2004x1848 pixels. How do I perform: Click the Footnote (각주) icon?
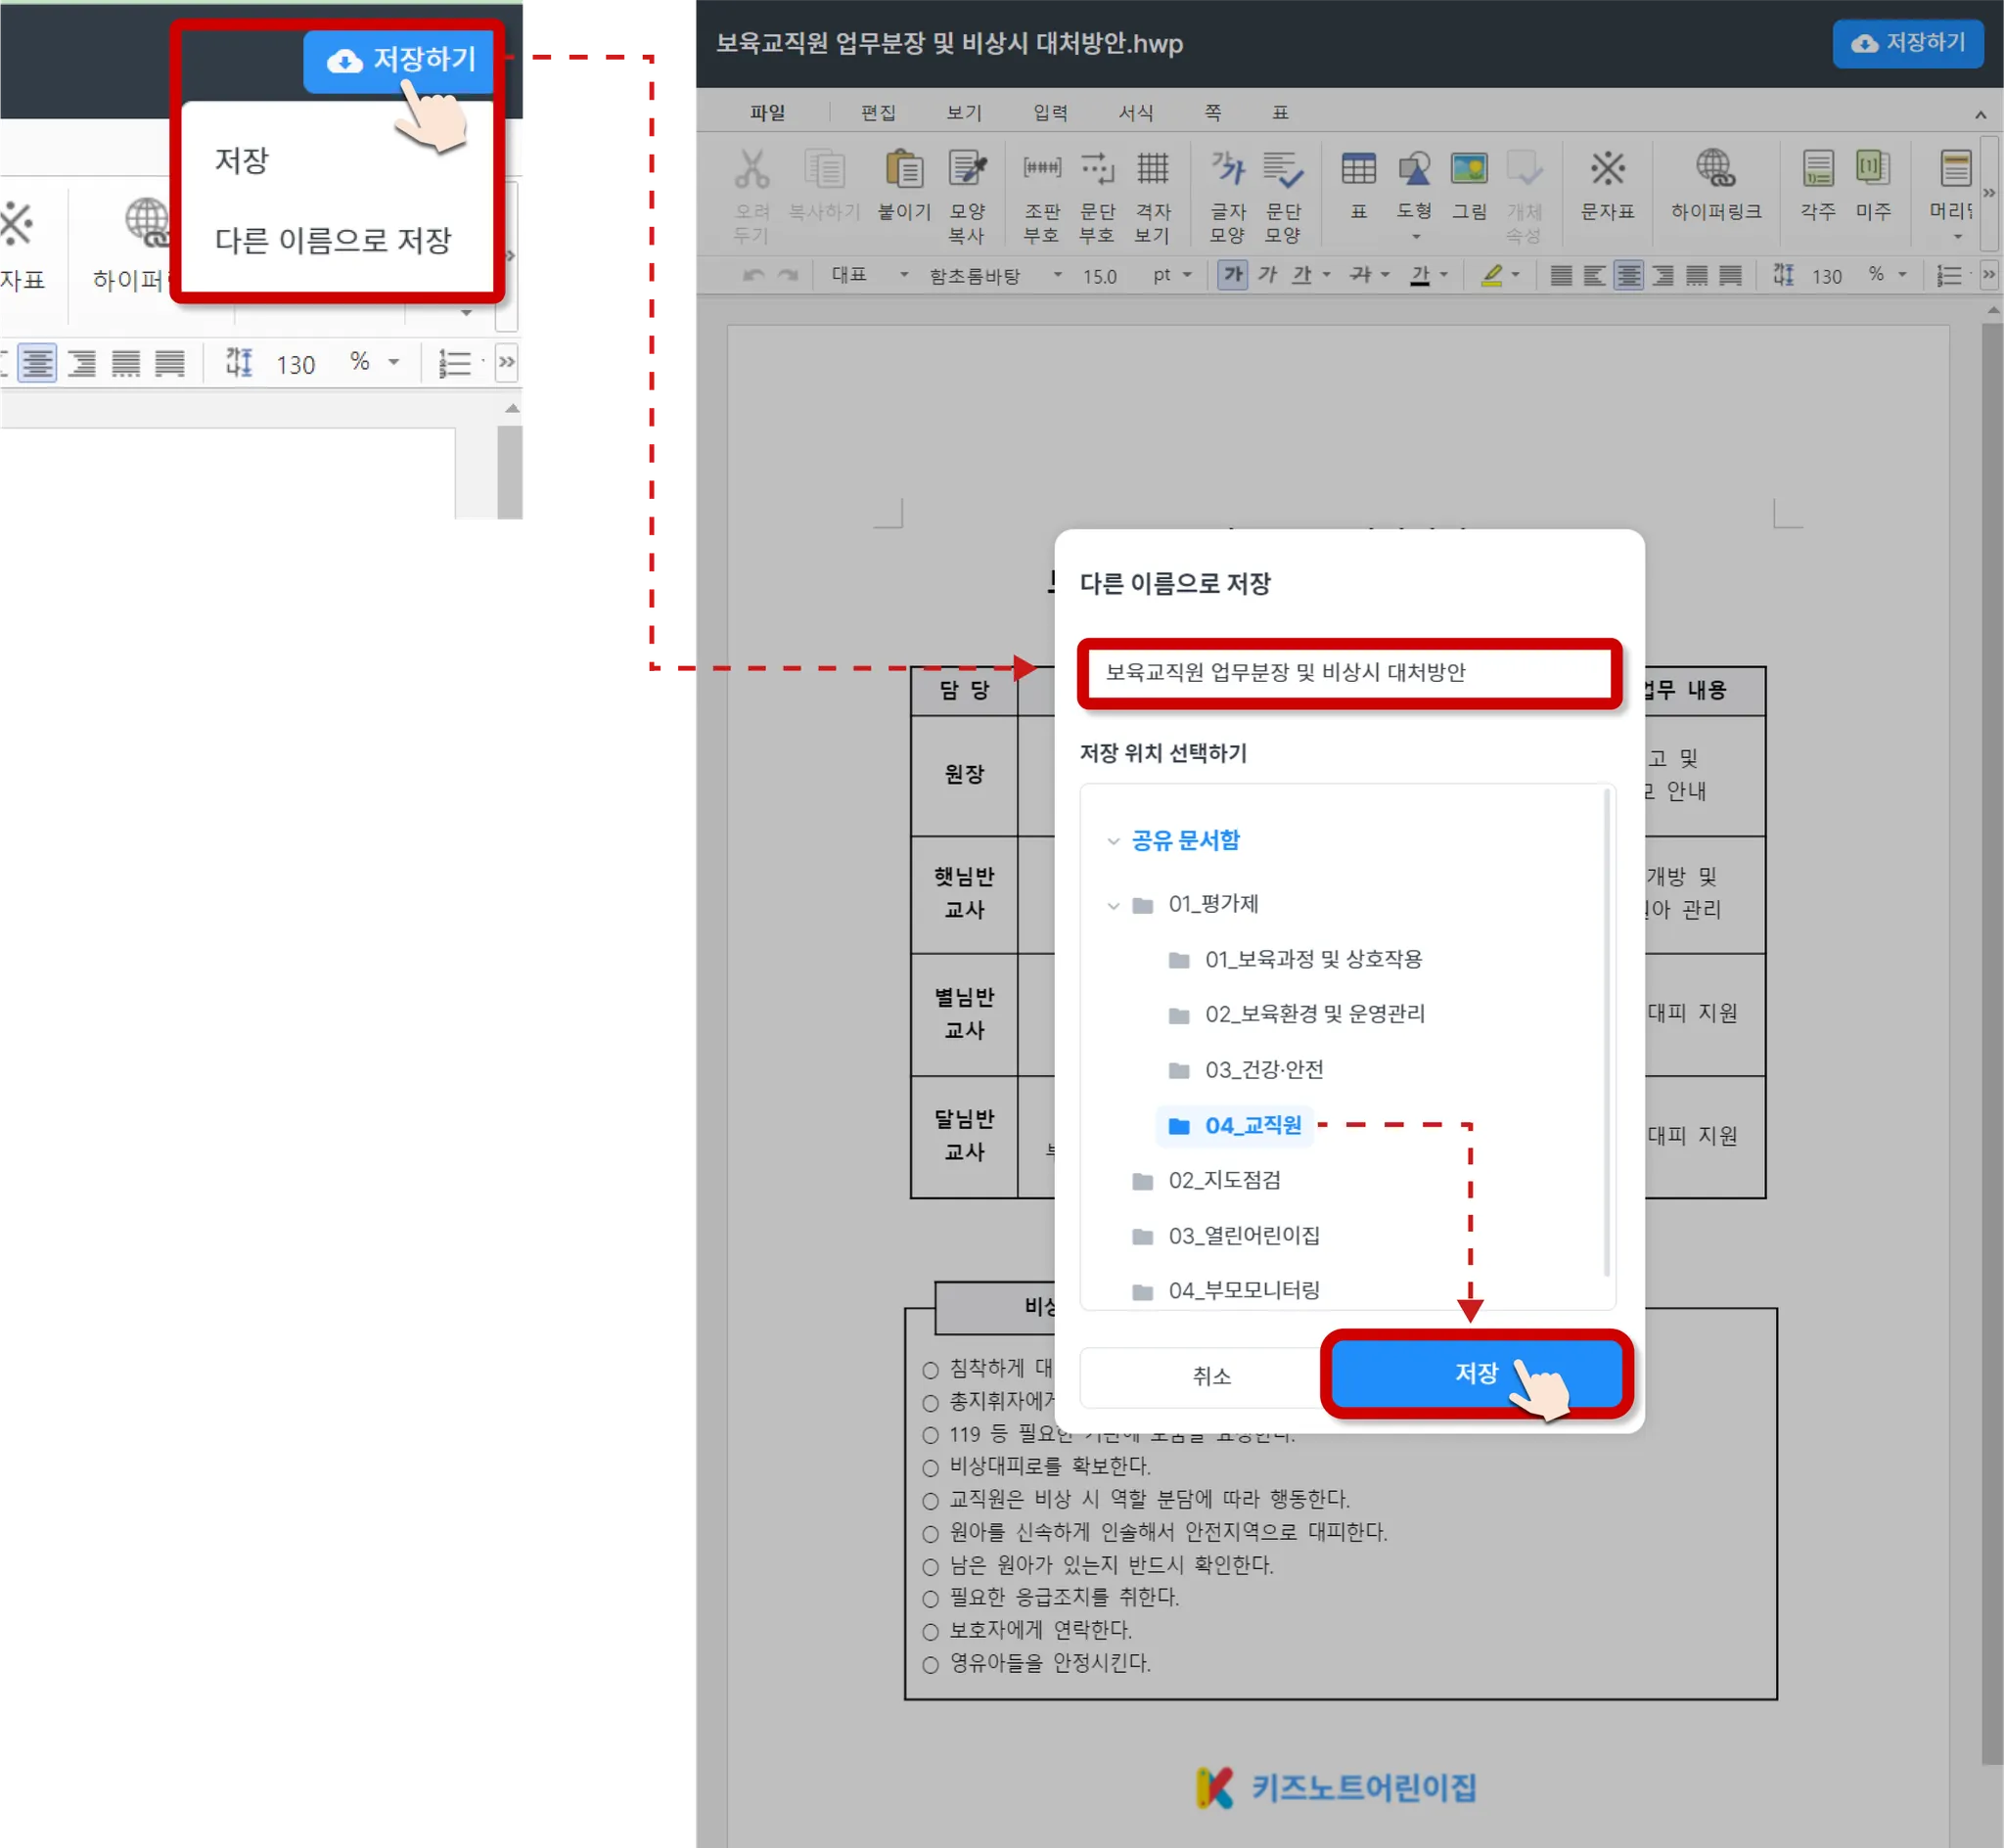[1817, 170]
